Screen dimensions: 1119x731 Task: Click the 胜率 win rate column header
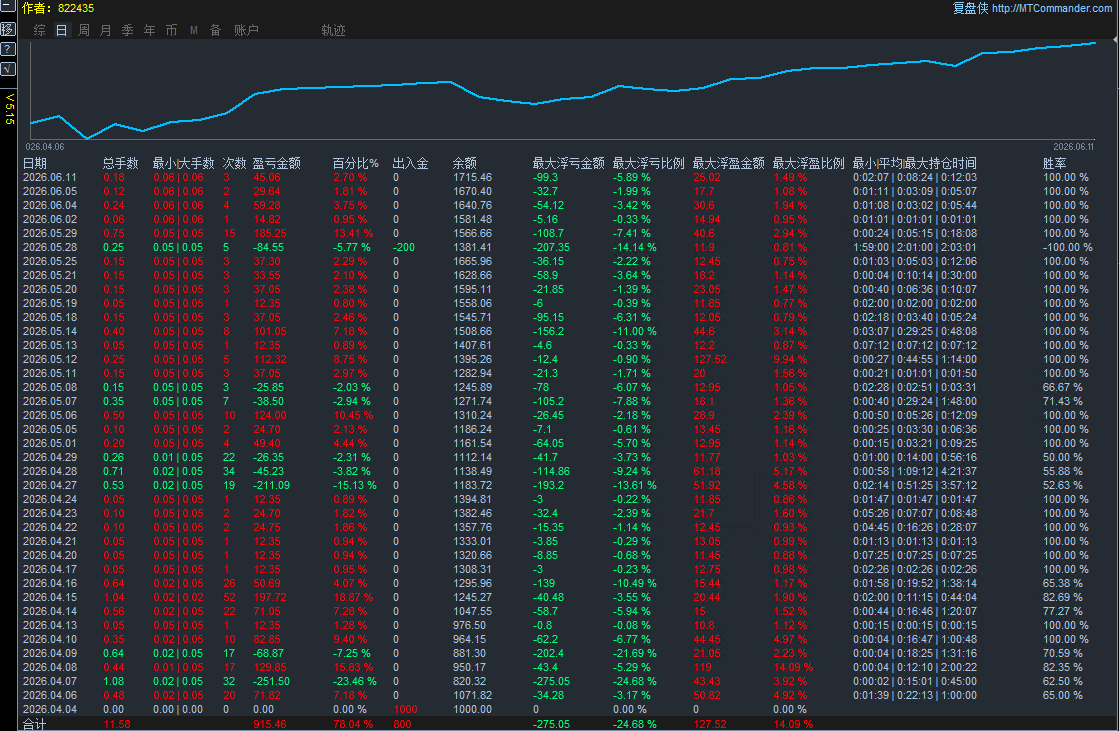[1055, 163]
